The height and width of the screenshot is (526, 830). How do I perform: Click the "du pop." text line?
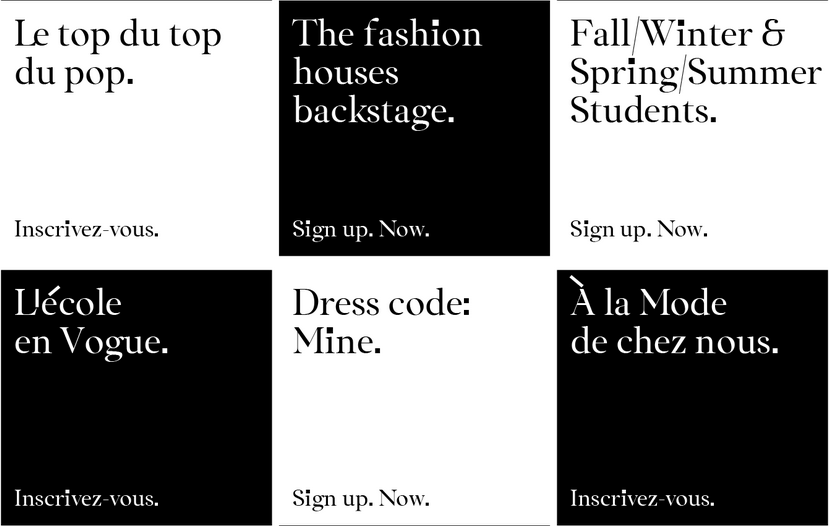[74, 75]
